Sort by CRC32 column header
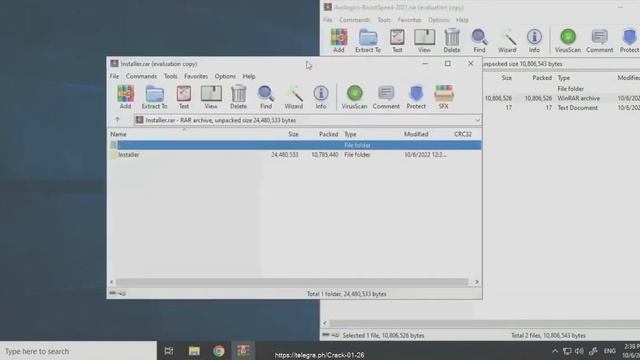Viewport: 640px width, 360px height. (463, 134)
